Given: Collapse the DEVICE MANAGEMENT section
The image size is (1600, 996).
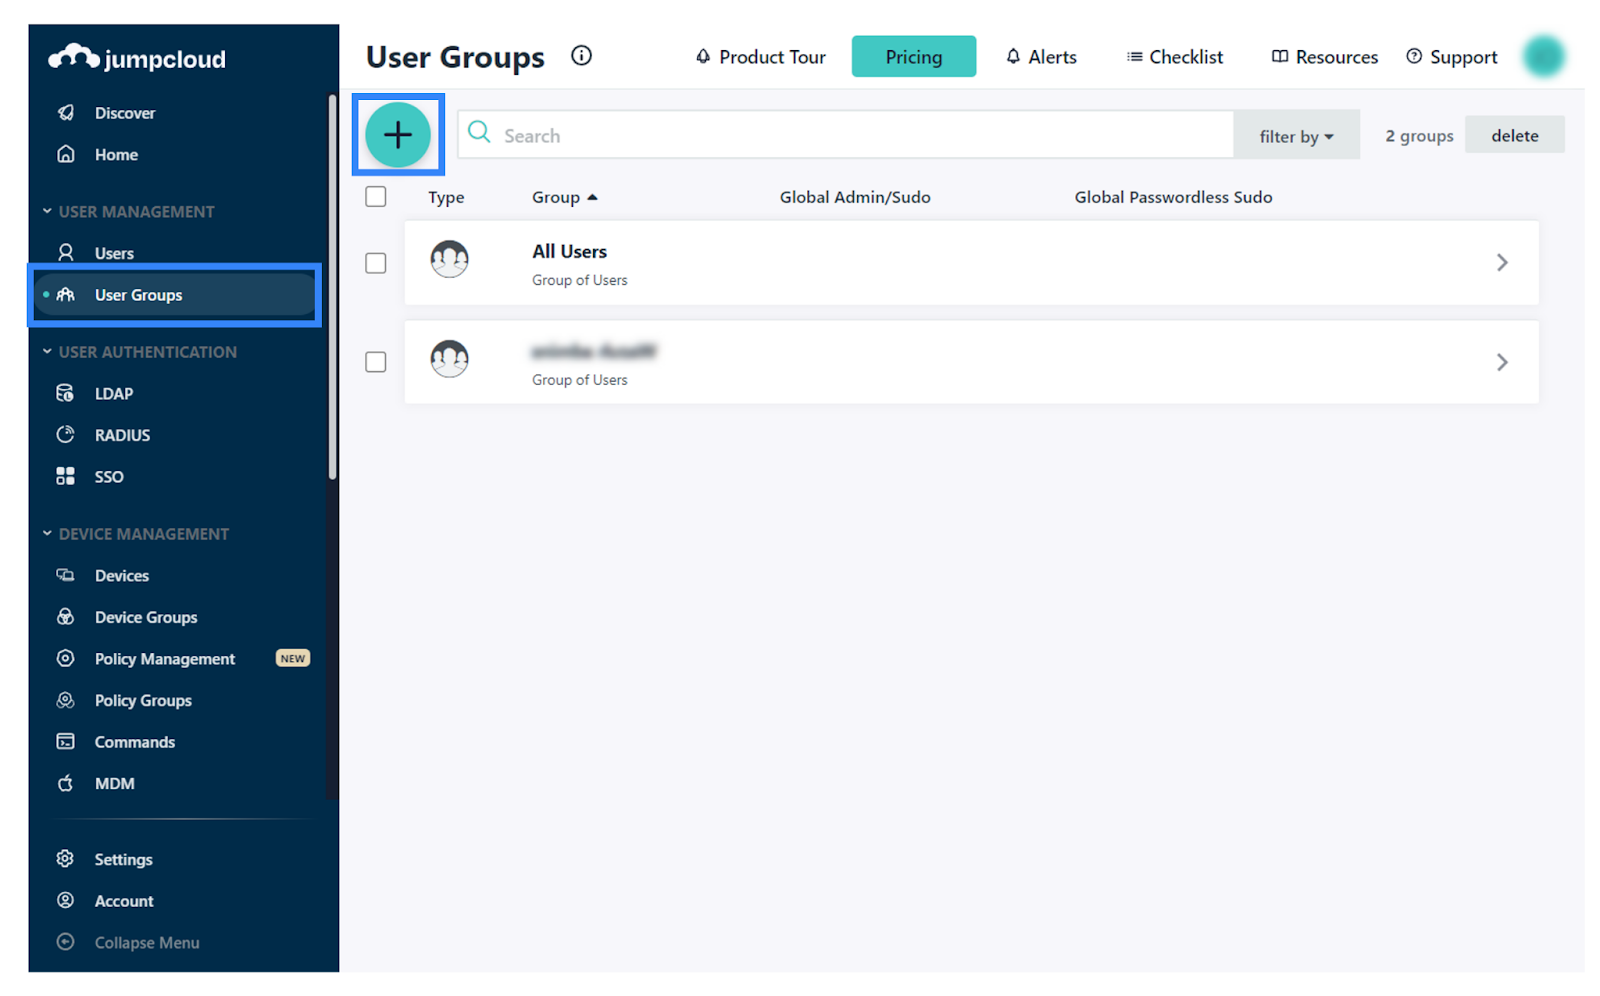Looking at the screenshot, I should (135, 534).
